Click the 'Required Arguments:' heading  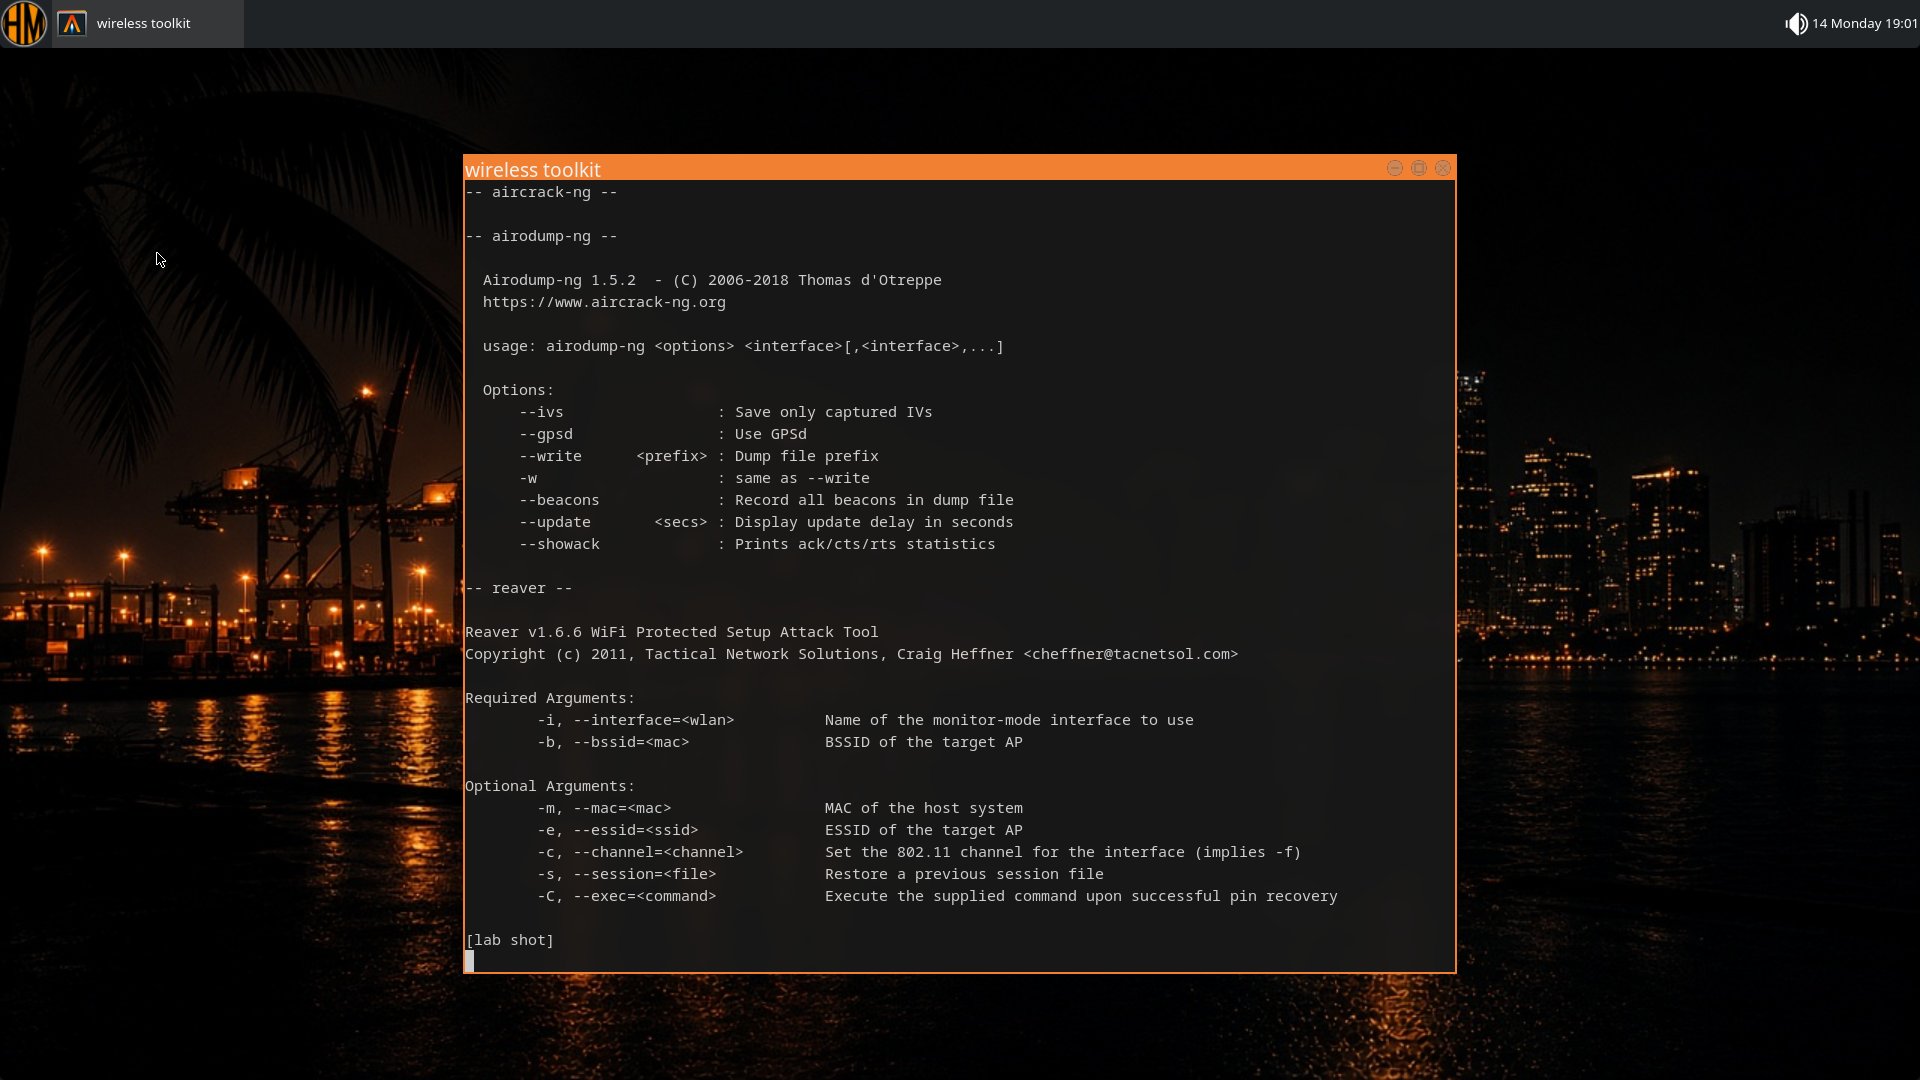(550, 698)
